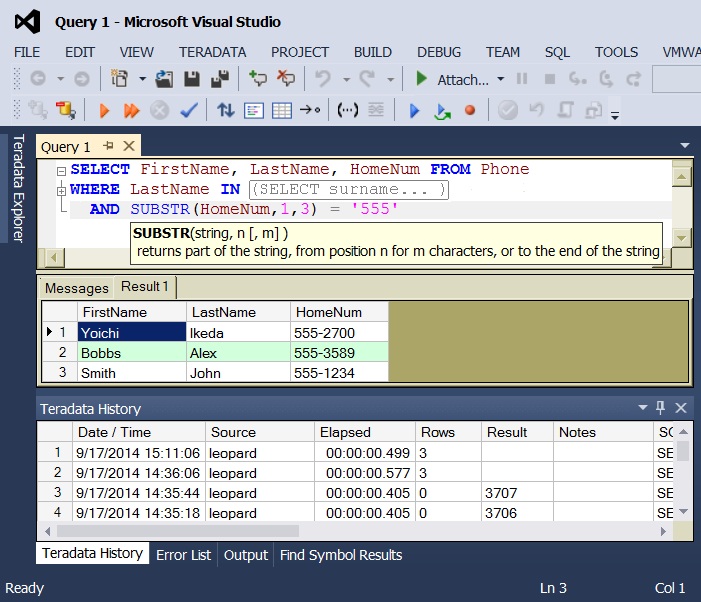The width and height of the screenshot is (701, 602).
Task: Collapse the SELECT statement outline box
Action: pyautogui.click(x=61, y=171)
